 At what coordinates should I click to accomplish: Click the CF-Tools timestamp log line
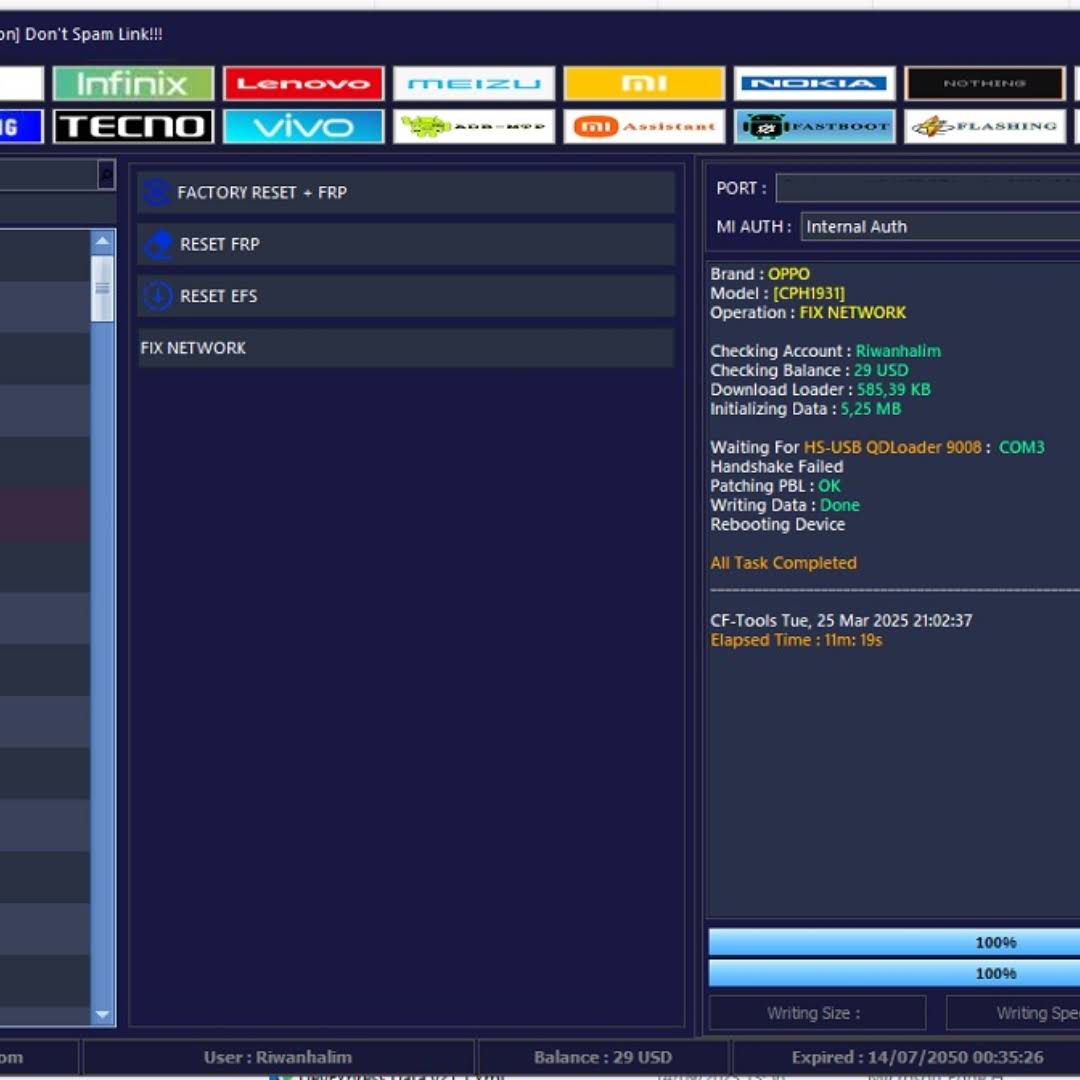point(842,621)
